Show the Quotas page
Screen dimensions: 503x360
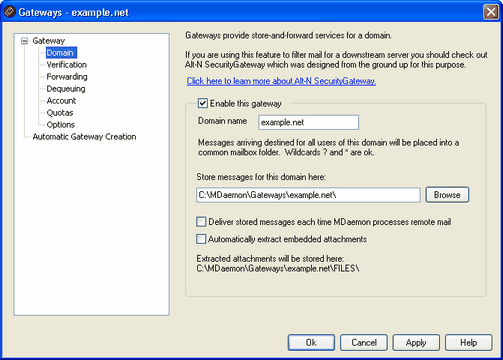point(60,113)
